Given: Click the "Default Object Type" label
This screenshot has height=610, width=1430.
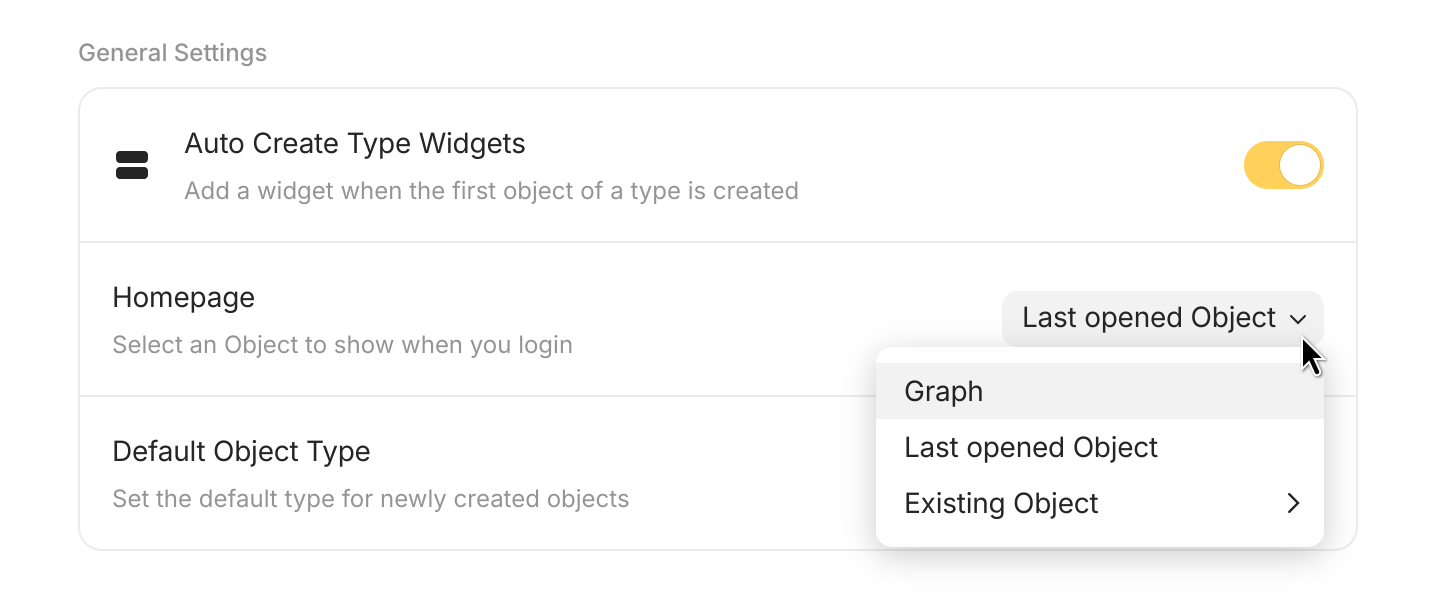Looking at the screenshot, I should pyautogui.click(x=241, y=451).
